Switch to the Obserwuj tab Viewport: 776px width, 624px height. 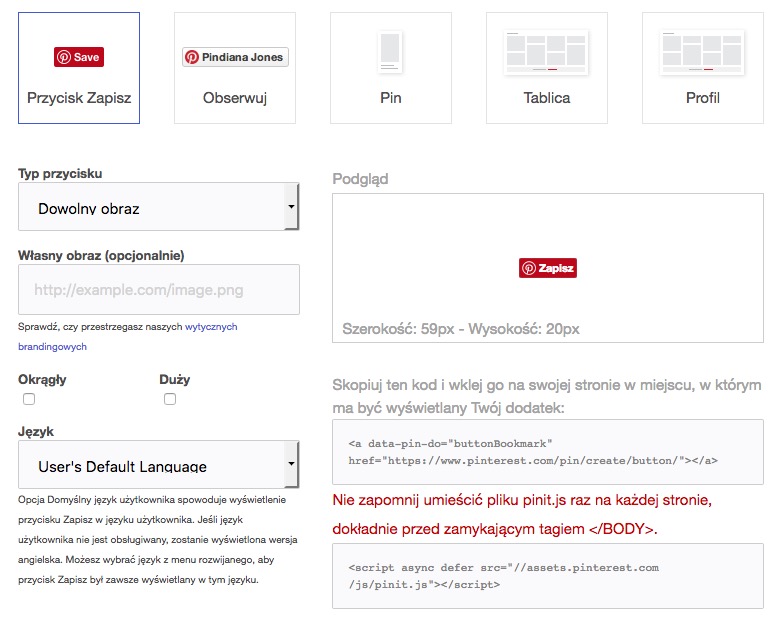coord(235,98)
